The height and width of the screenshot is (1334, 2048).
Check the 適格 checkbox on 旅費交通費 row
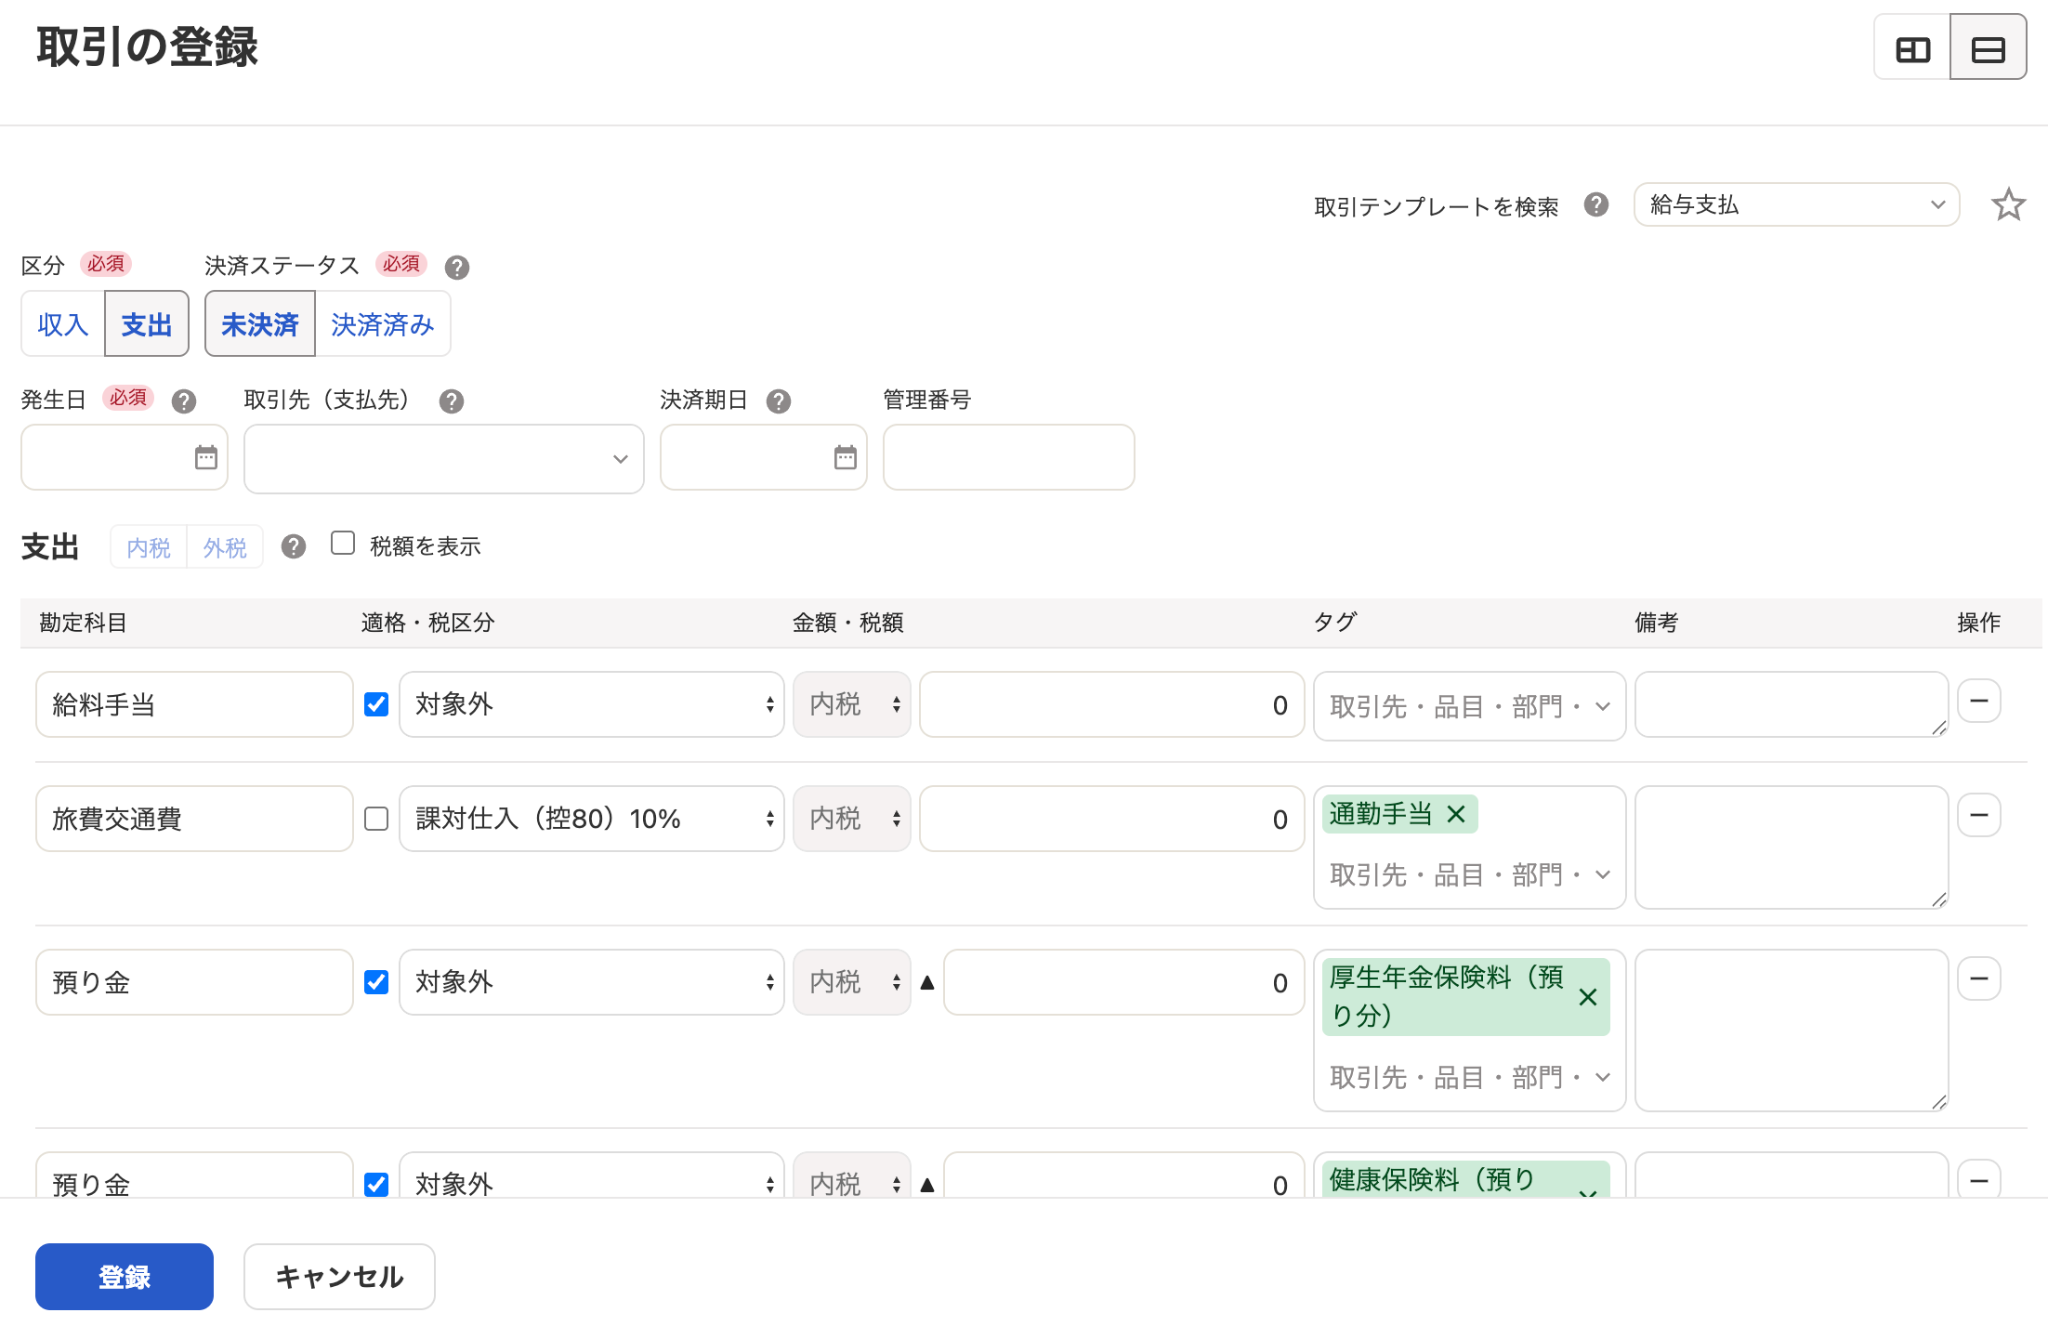pyautogui.click(x=376, y=818)
